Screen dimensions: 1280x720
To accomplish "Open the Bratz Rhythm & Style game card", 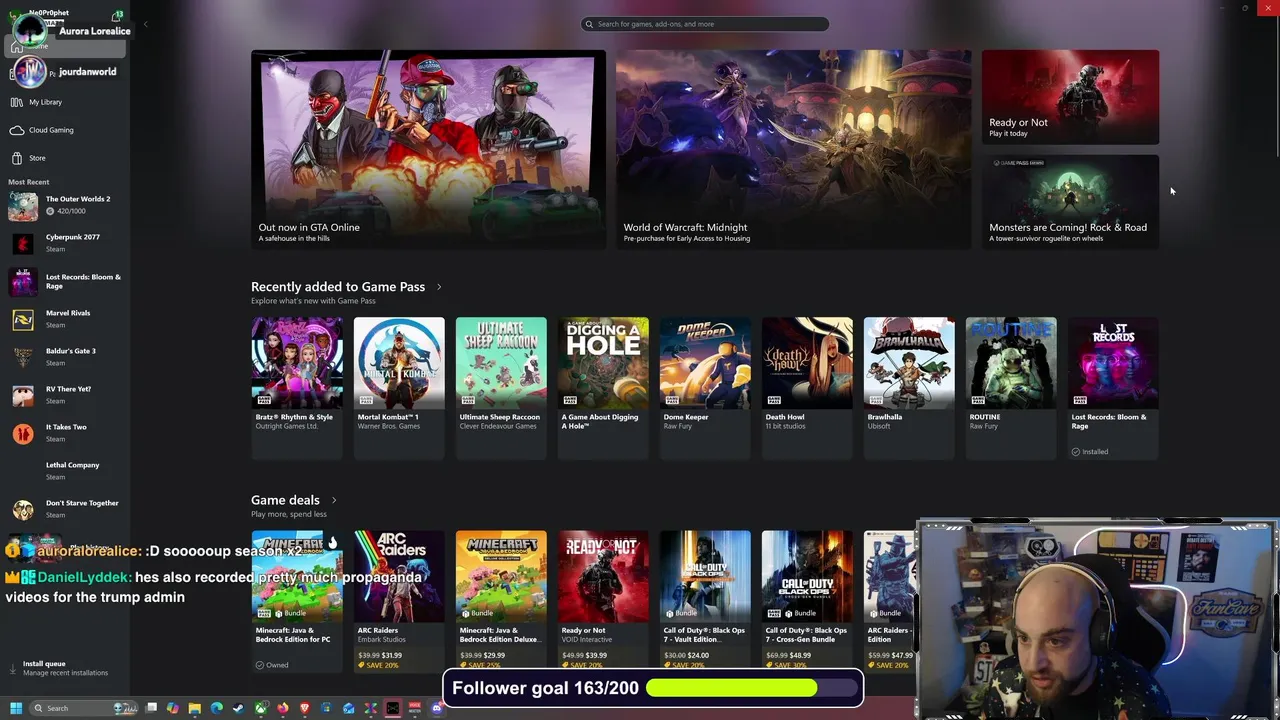I will (297, 388).
